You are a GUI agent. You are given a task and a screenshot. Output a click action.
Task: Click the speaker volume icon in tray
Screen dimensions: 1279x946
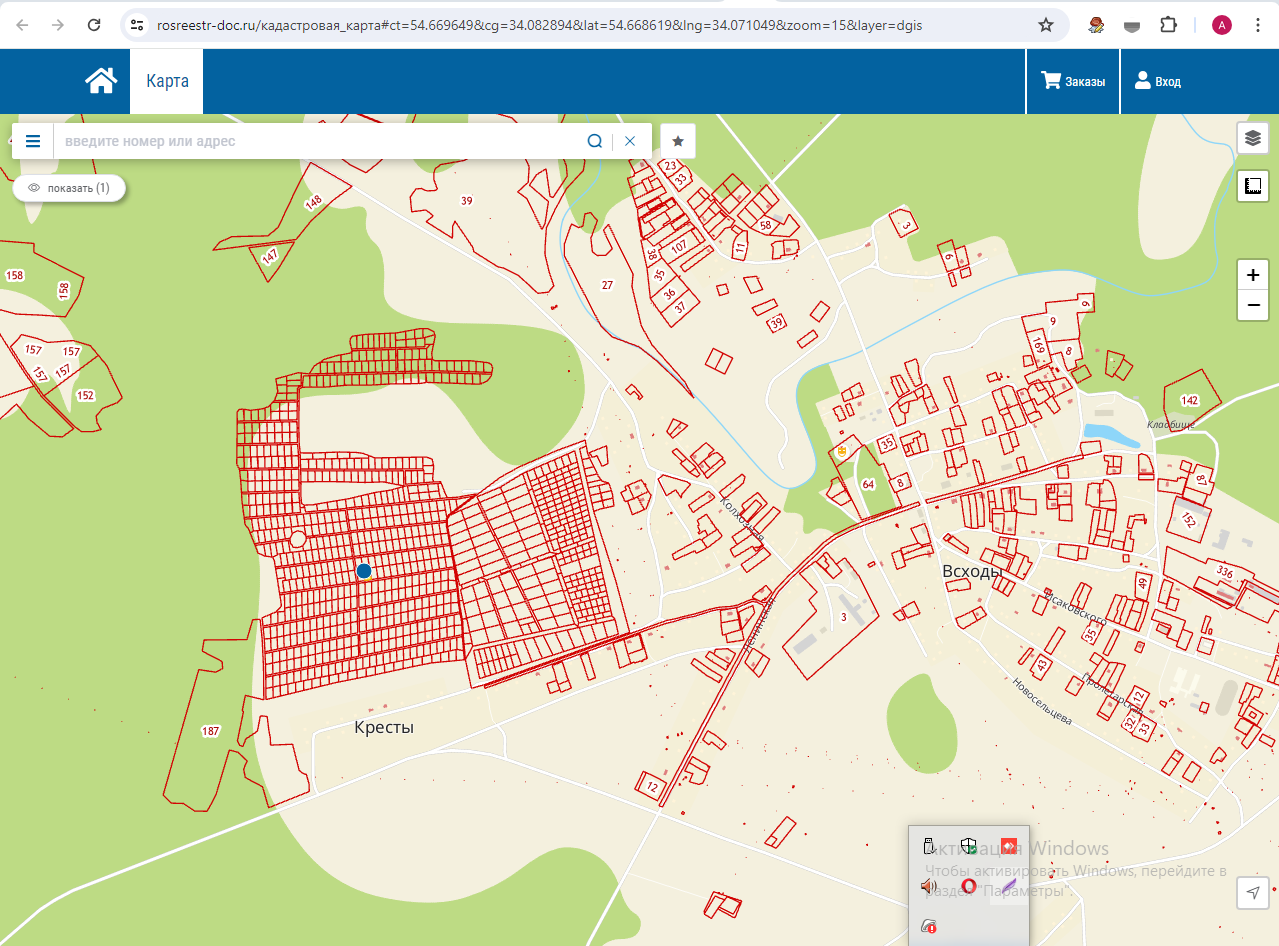coord(928,886)
